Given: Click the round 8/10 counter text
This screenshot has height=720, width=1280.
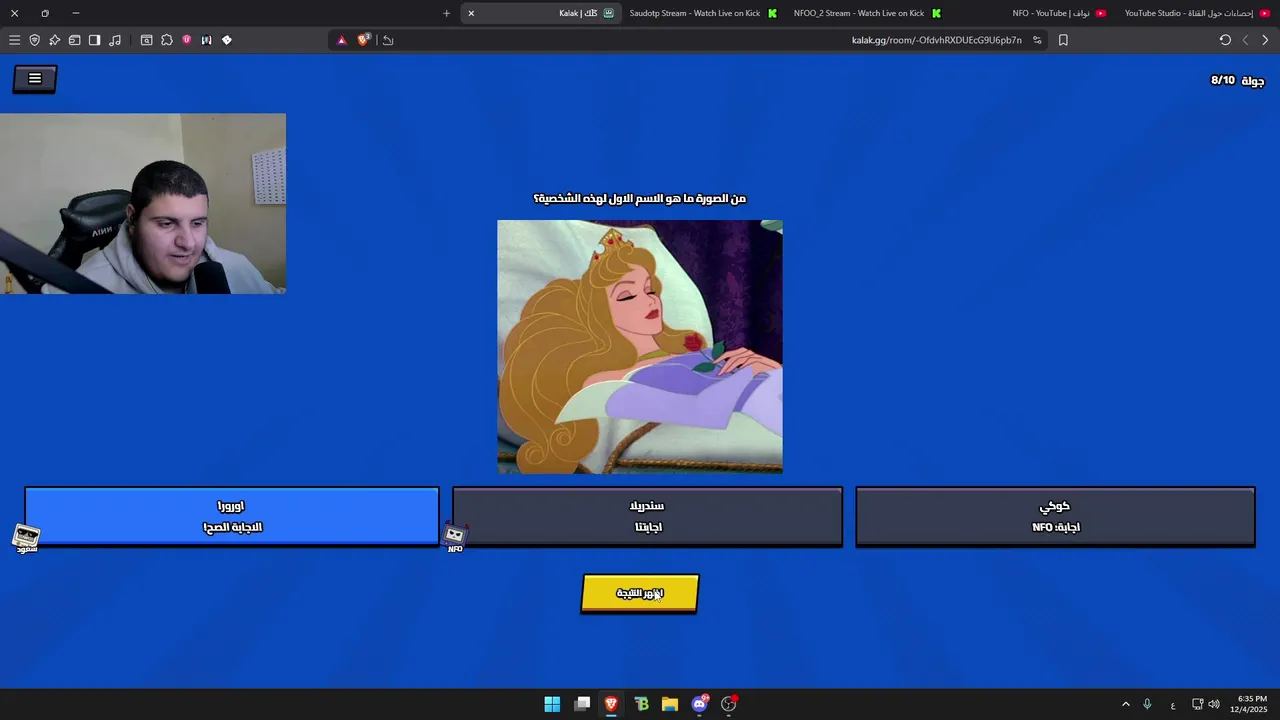Looking at the screenshot, I should point(1237,80).
